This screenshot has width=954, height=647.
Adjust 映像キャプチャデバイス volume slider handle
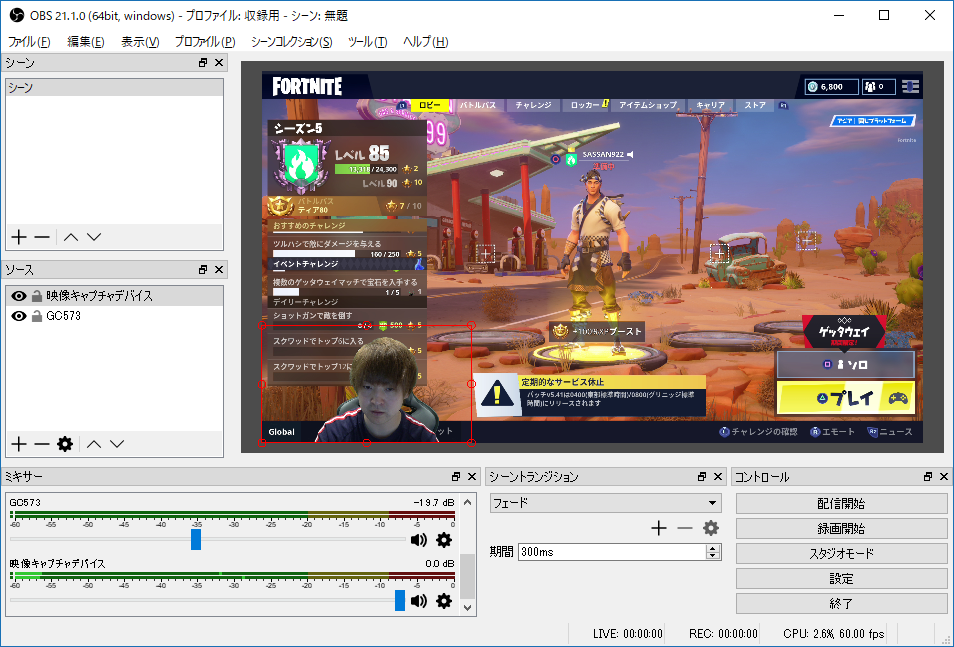point(400,600)
